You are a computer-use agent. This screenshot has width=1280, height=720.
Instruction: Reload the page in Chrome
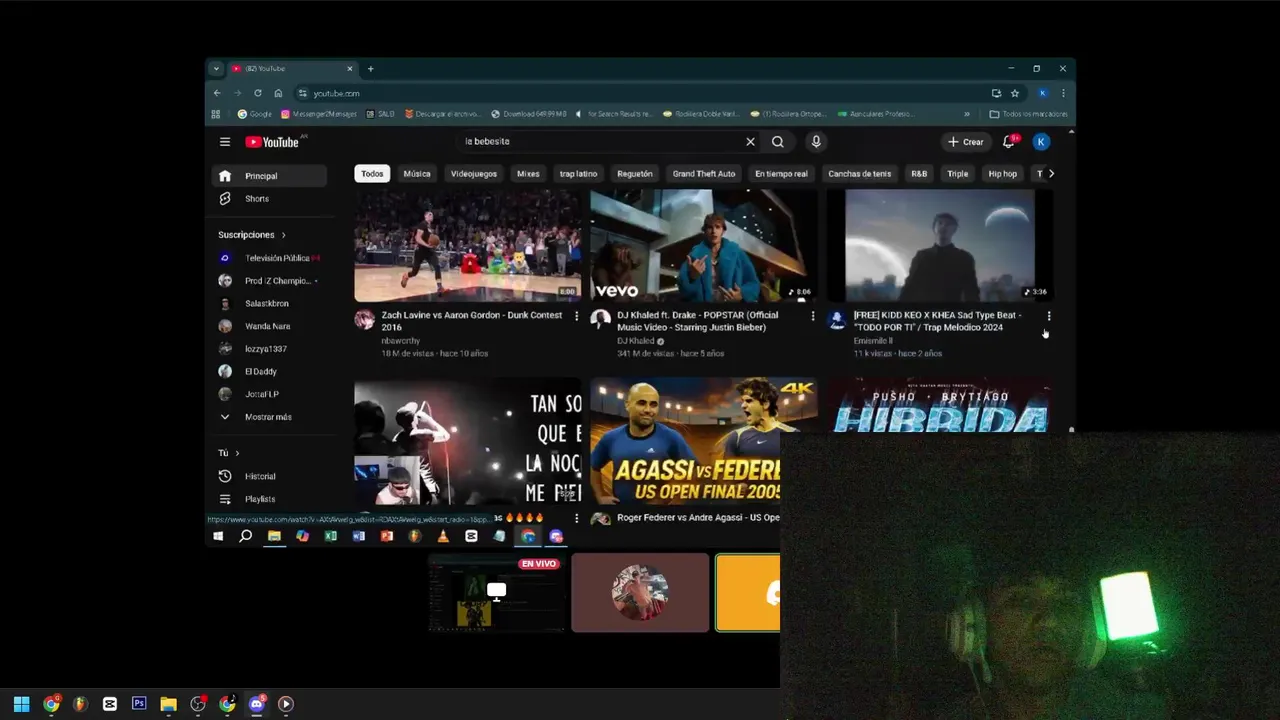(x=258, y=93)
